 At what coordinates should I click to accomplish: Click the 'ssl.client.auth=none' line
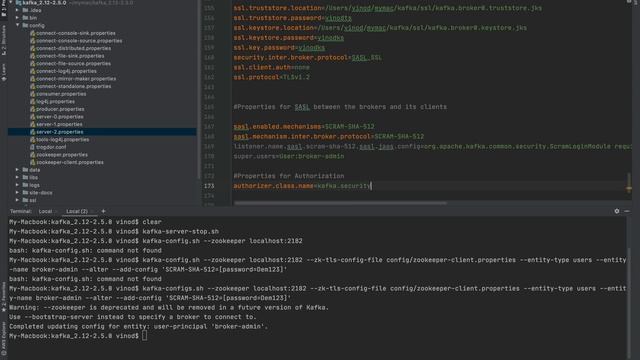pos(271,67)
